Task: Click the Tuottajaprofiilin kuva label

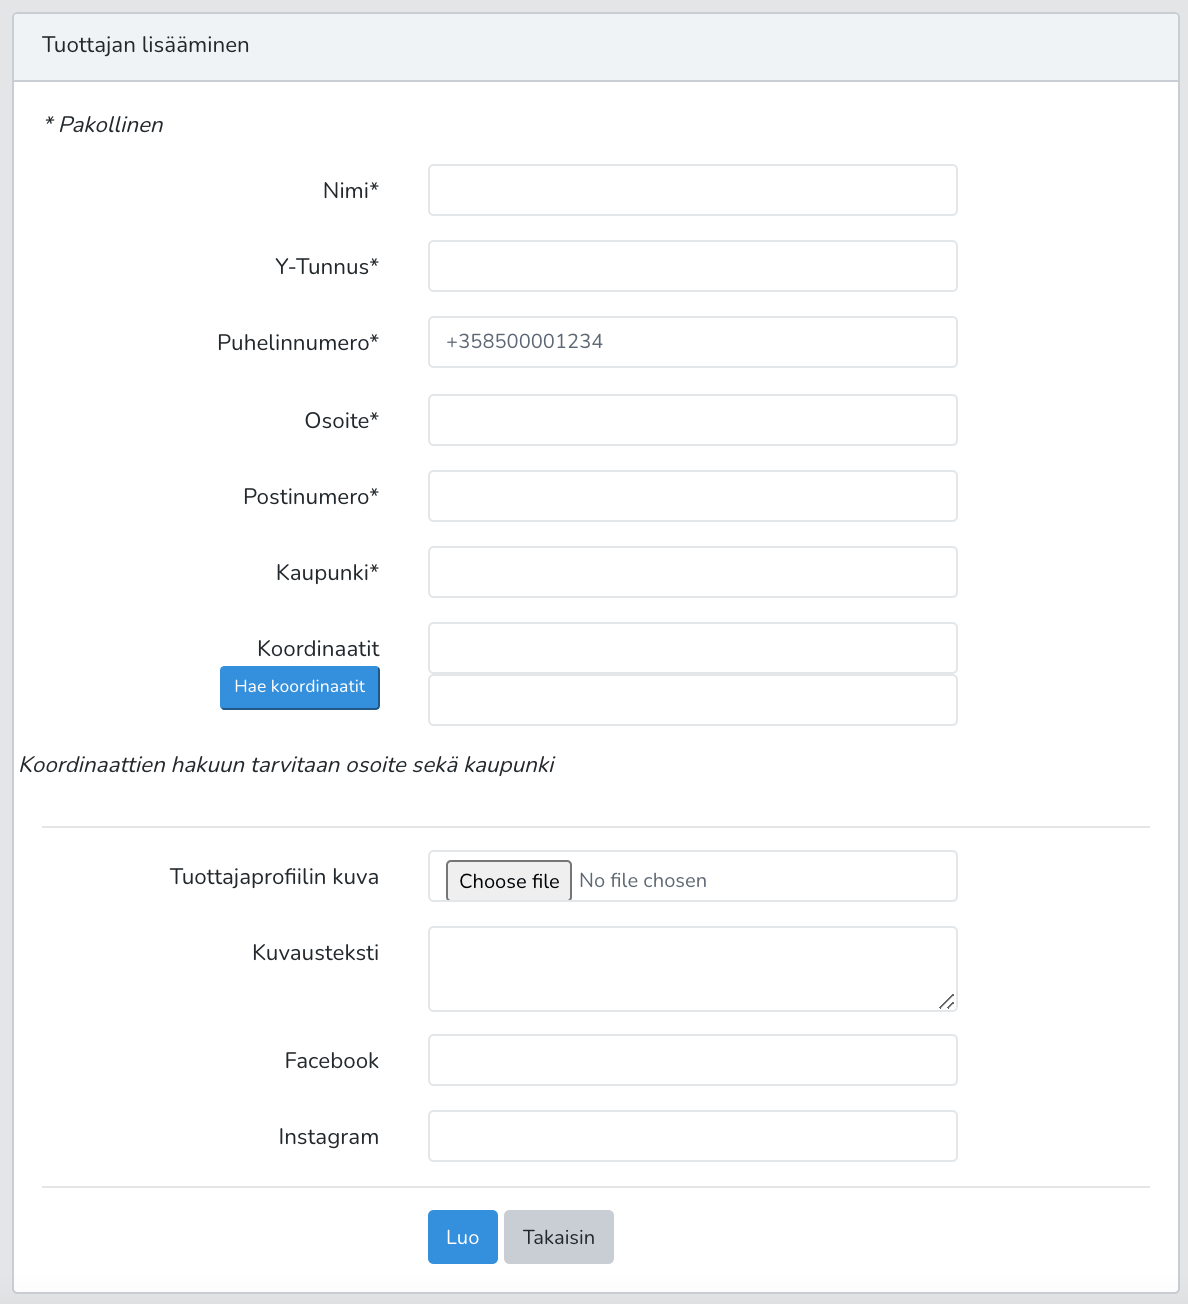Action: pos(274,877)
